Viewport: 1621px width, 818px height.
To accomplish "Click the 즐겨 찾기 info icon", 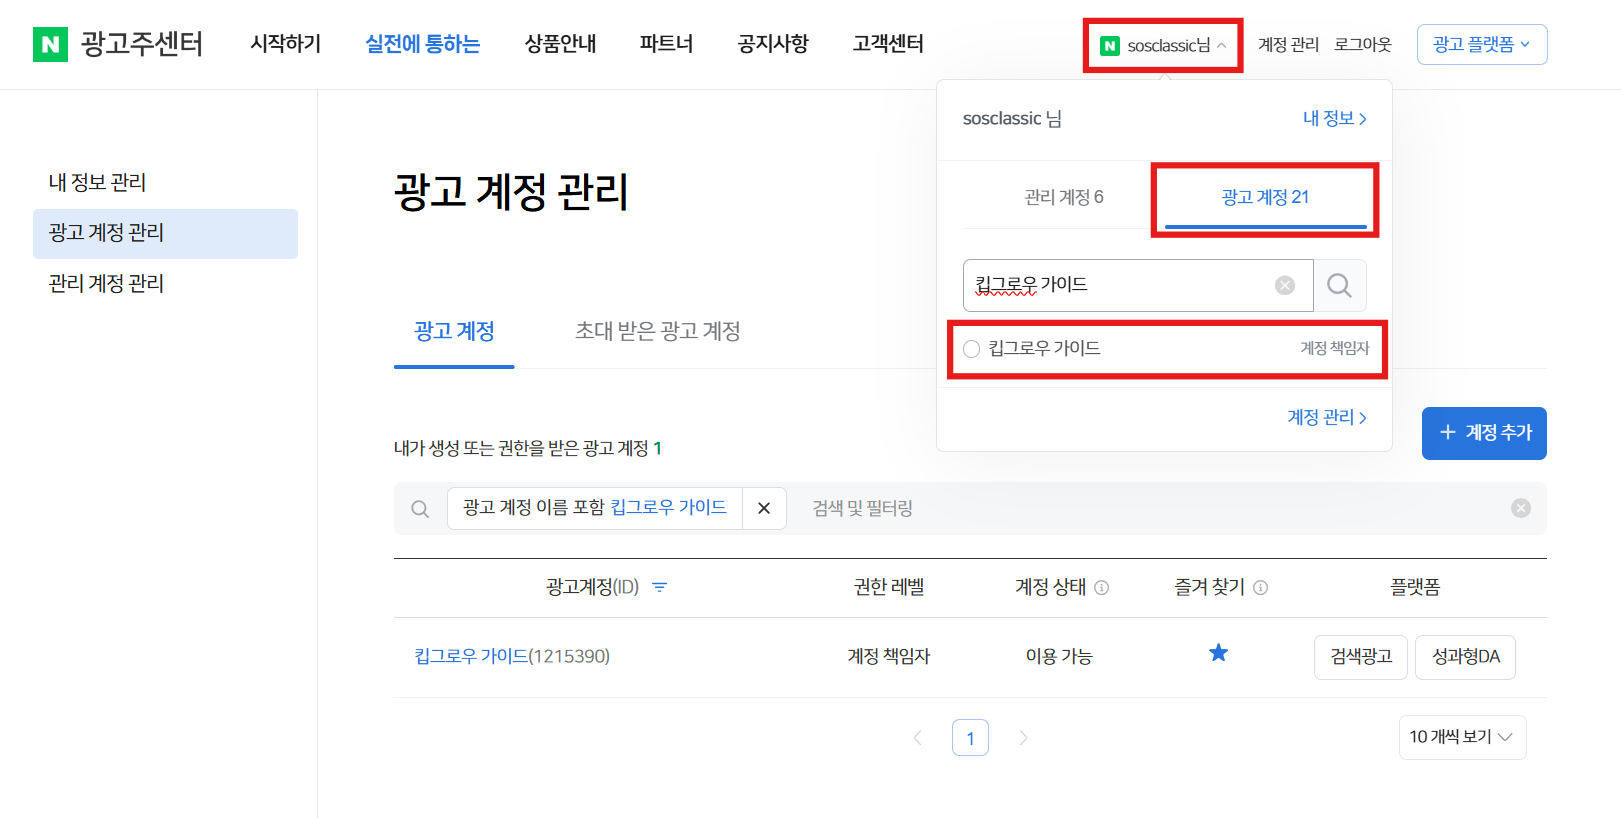I will tap(1260, 588).
